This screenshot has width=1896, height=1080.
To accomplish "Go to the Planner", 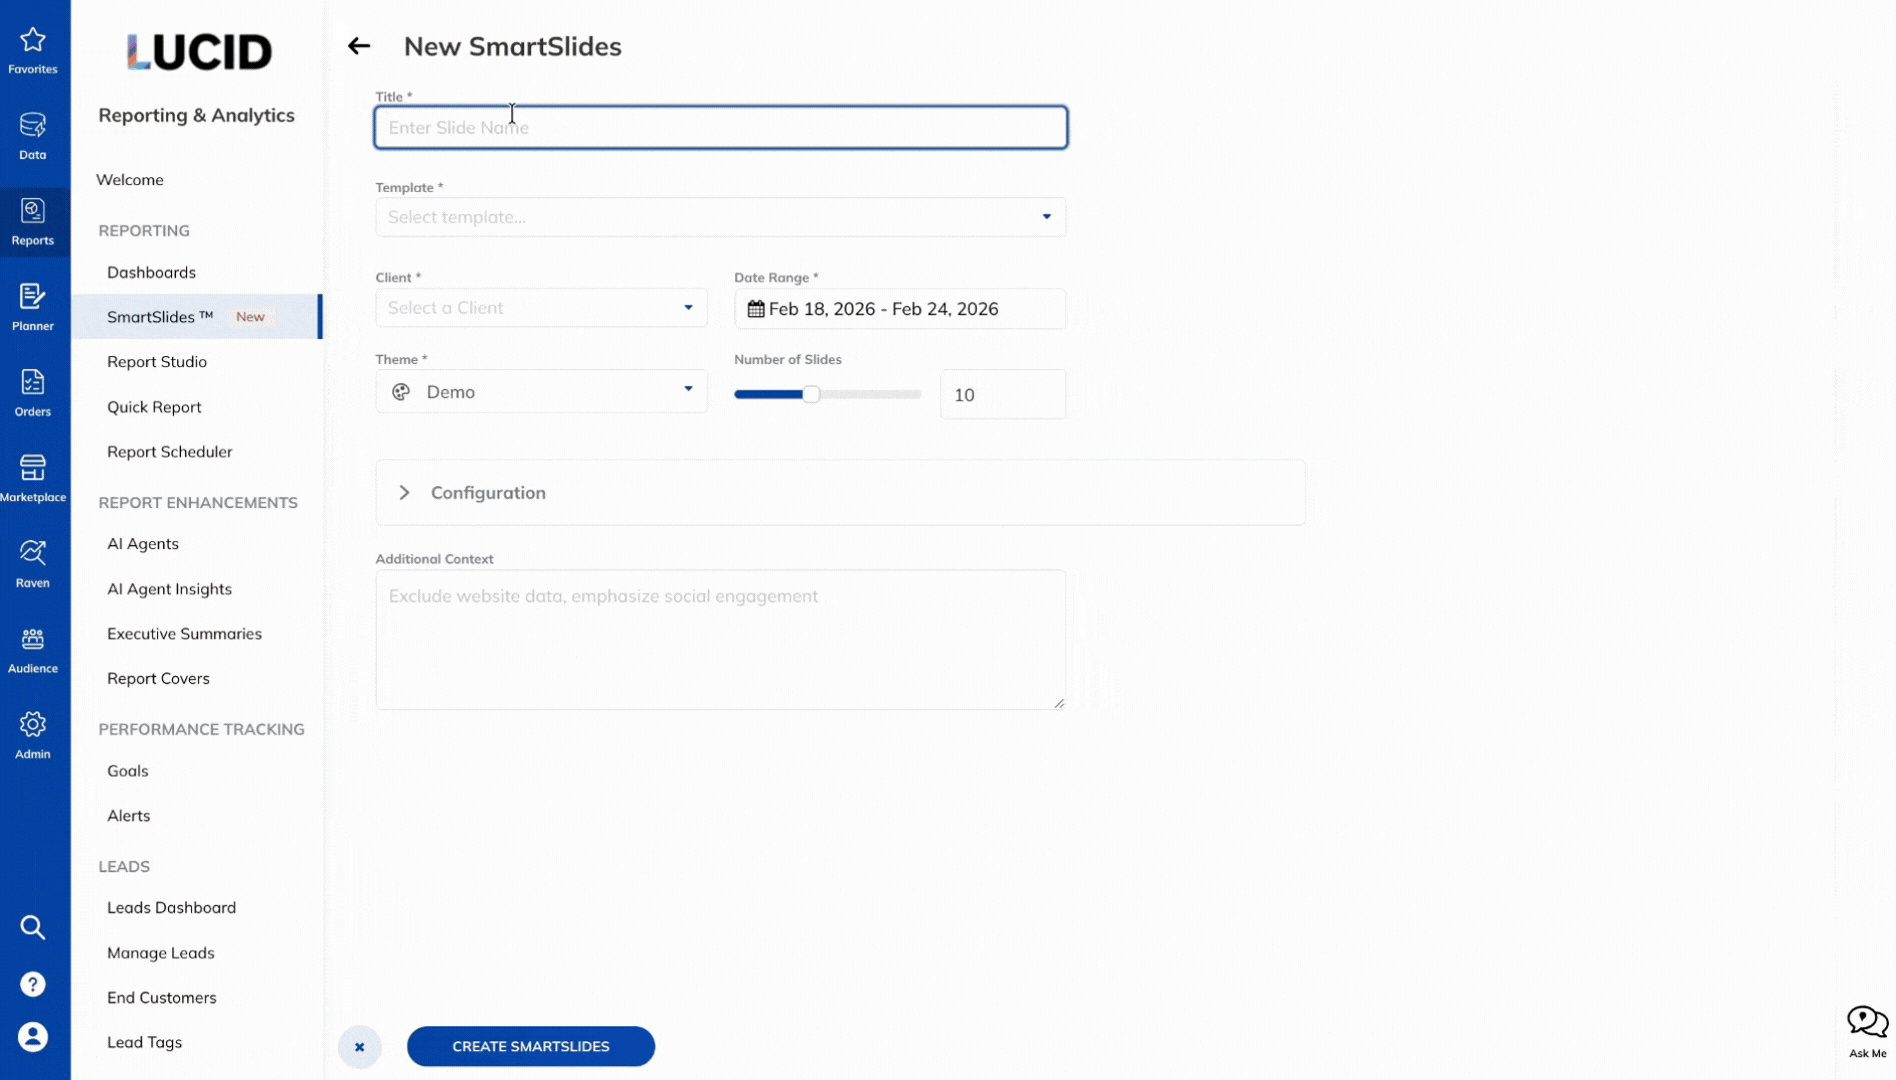I will (33, 305).
